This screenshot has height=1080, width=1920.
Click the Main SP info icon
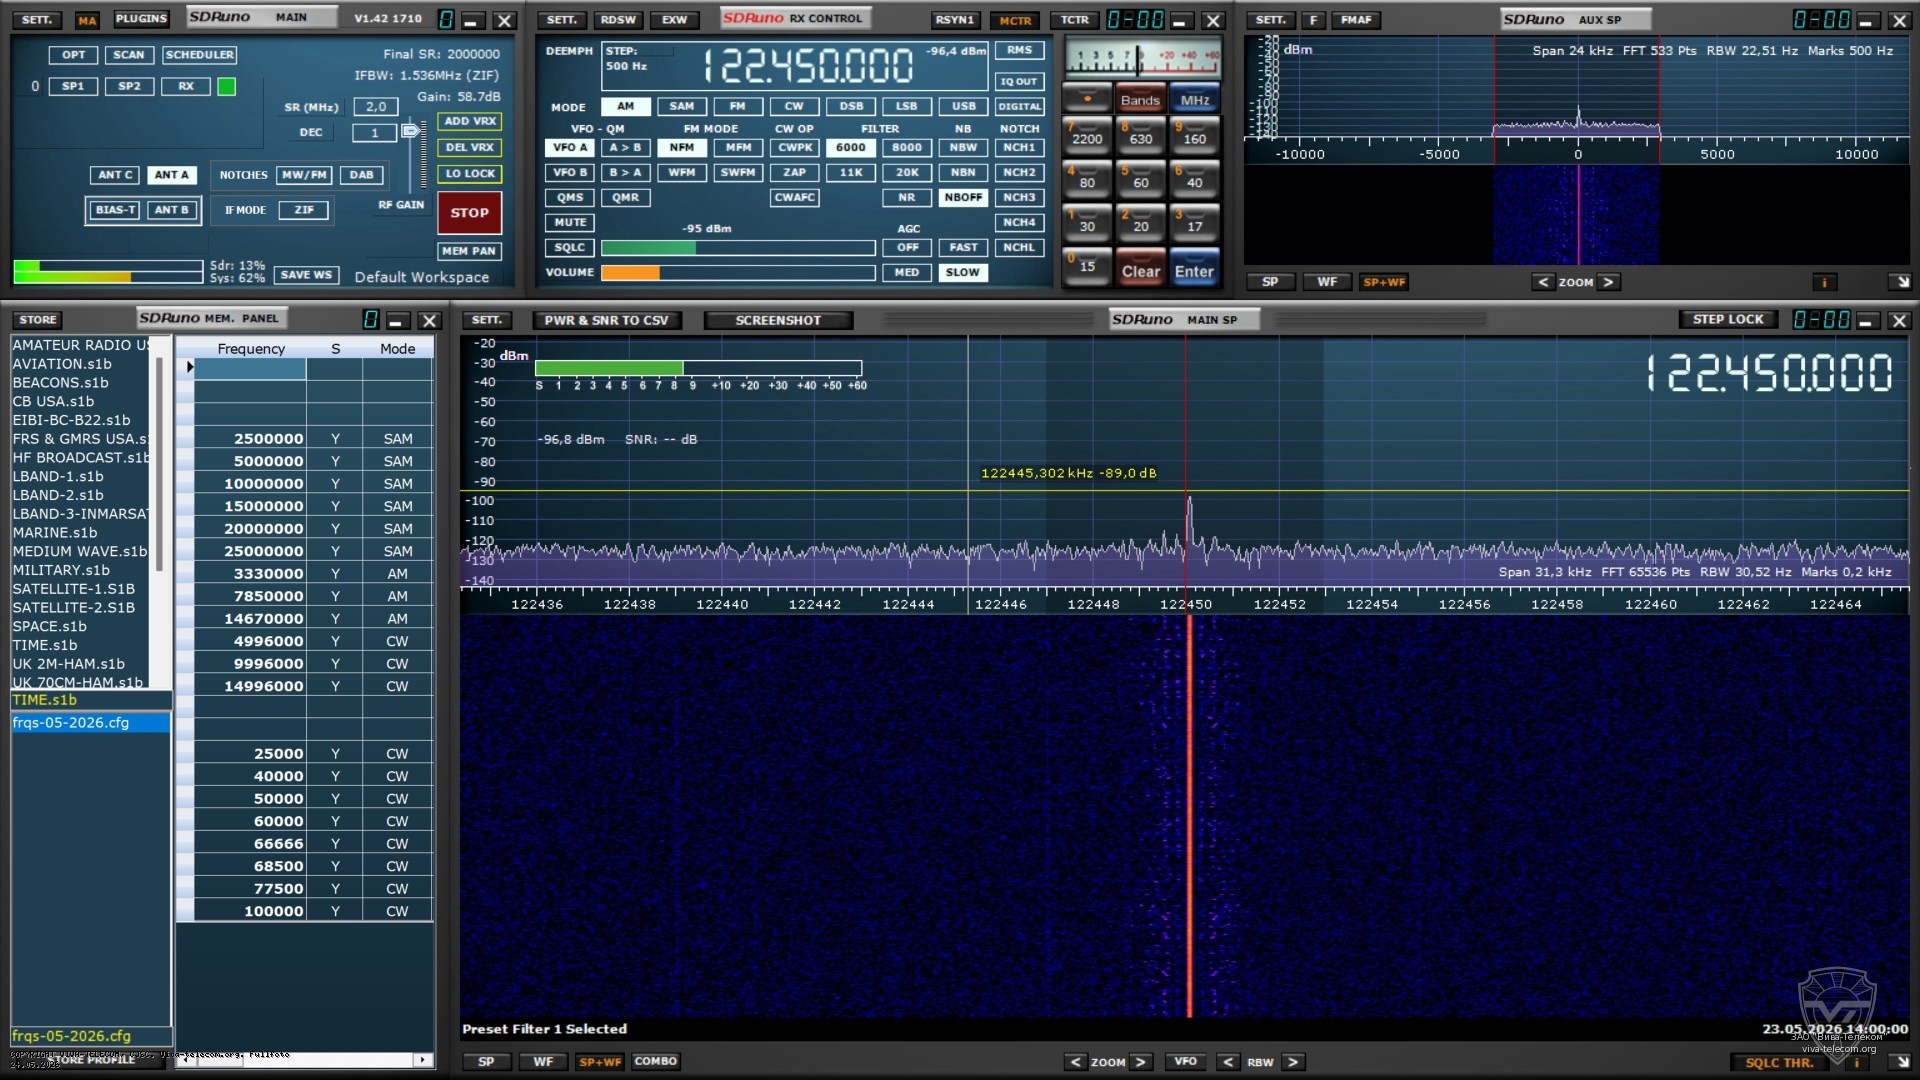tap(1857, 1062)
